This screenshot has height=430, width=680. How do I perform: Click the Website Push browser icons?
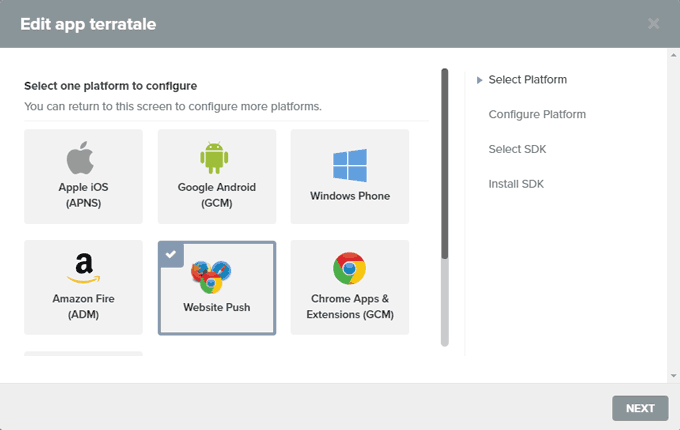211,277
